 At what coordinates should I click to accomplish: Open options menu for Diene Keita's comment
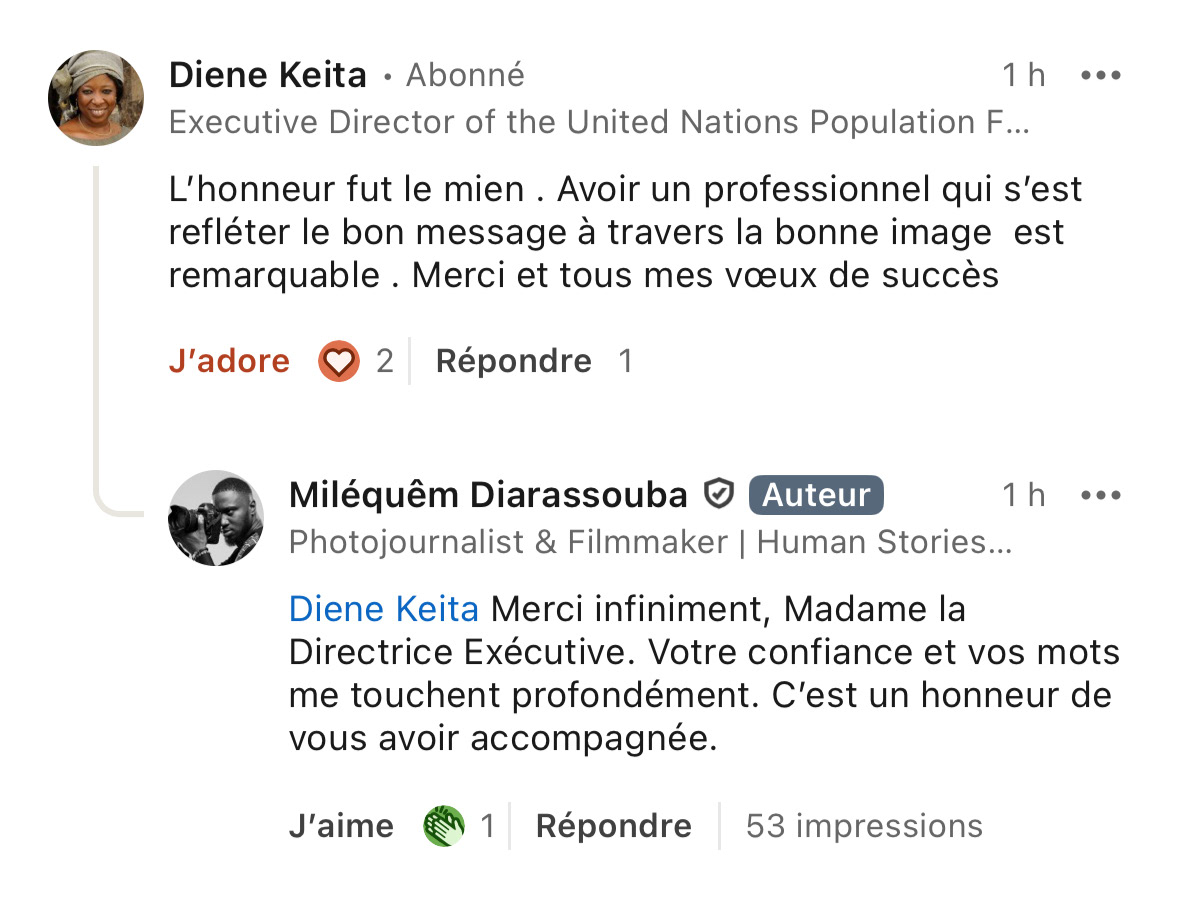1101,75
